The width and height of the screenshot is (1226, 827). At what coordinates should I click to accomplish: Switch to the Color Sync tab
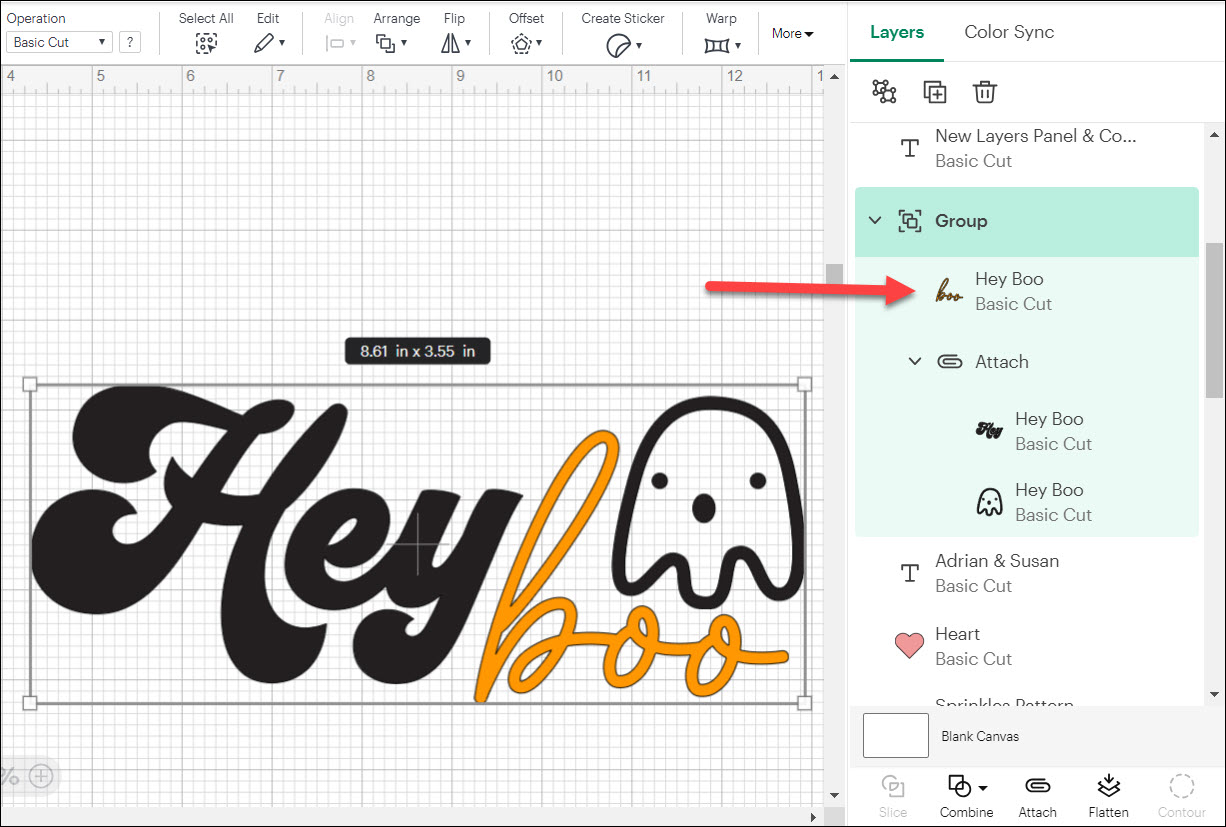(1008, 32)
